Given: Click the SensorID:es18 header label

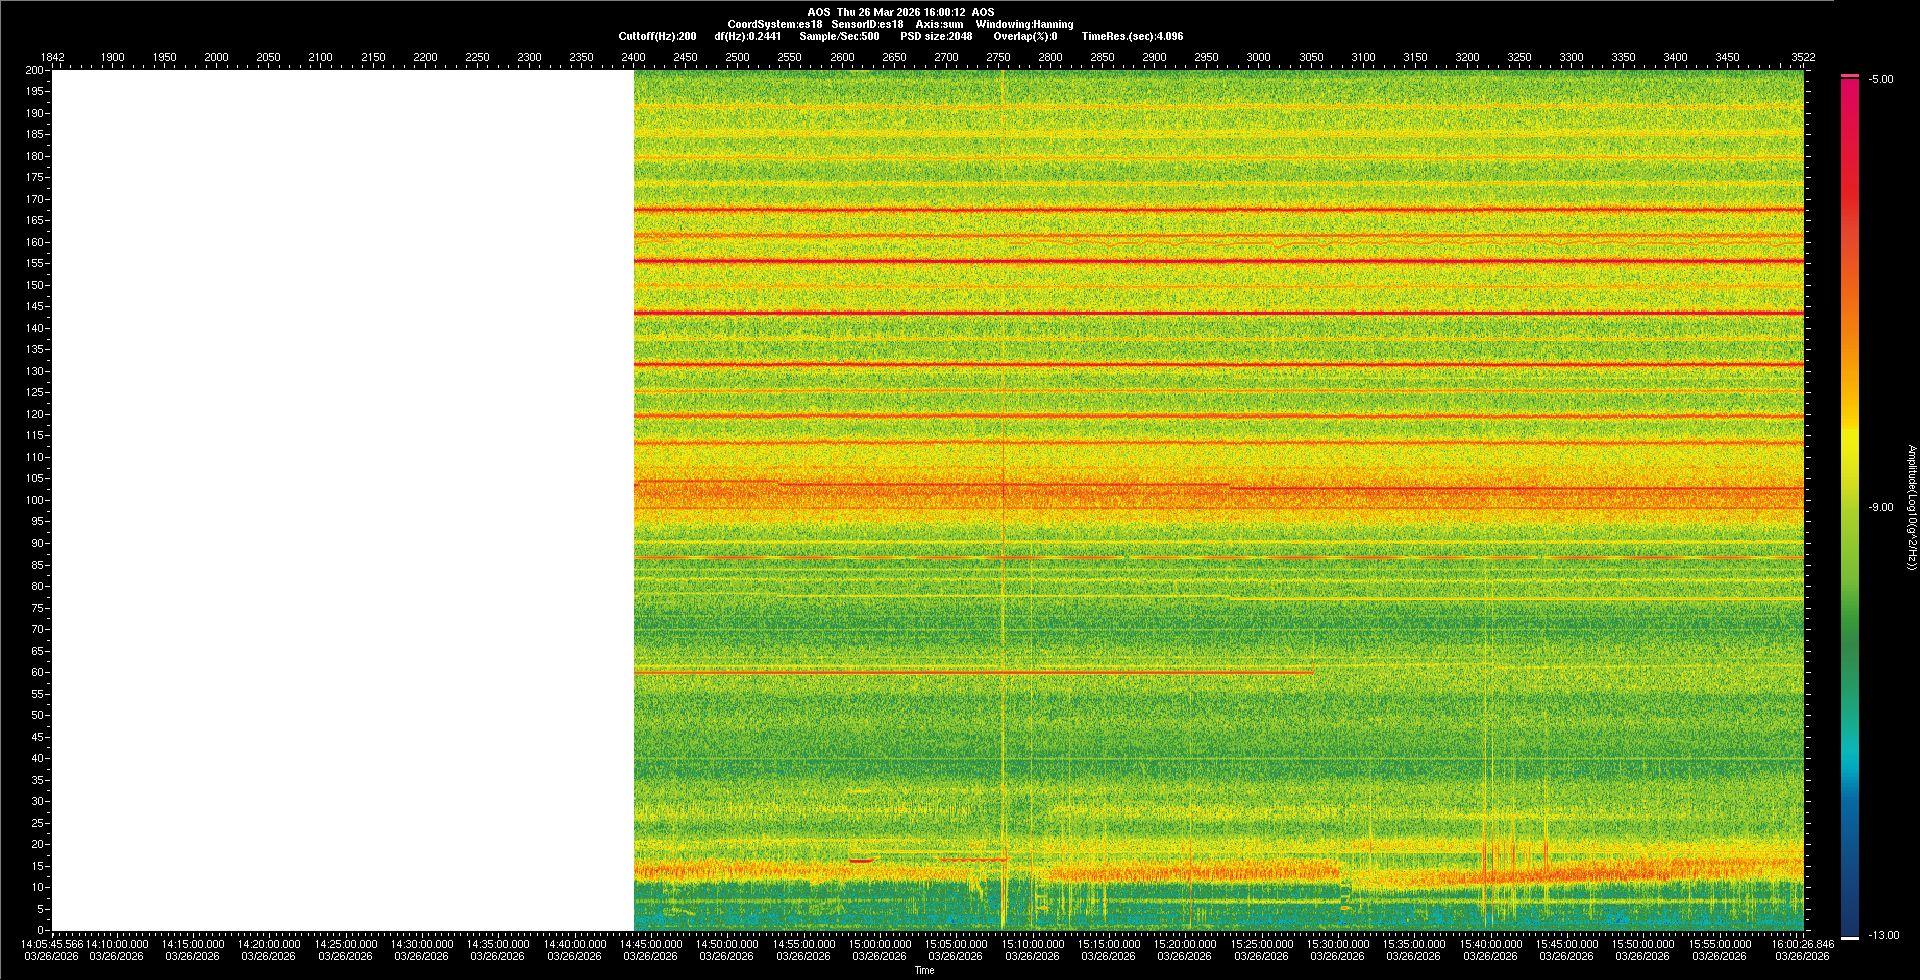Looking at the screenshot, I should tap(867, 24).
